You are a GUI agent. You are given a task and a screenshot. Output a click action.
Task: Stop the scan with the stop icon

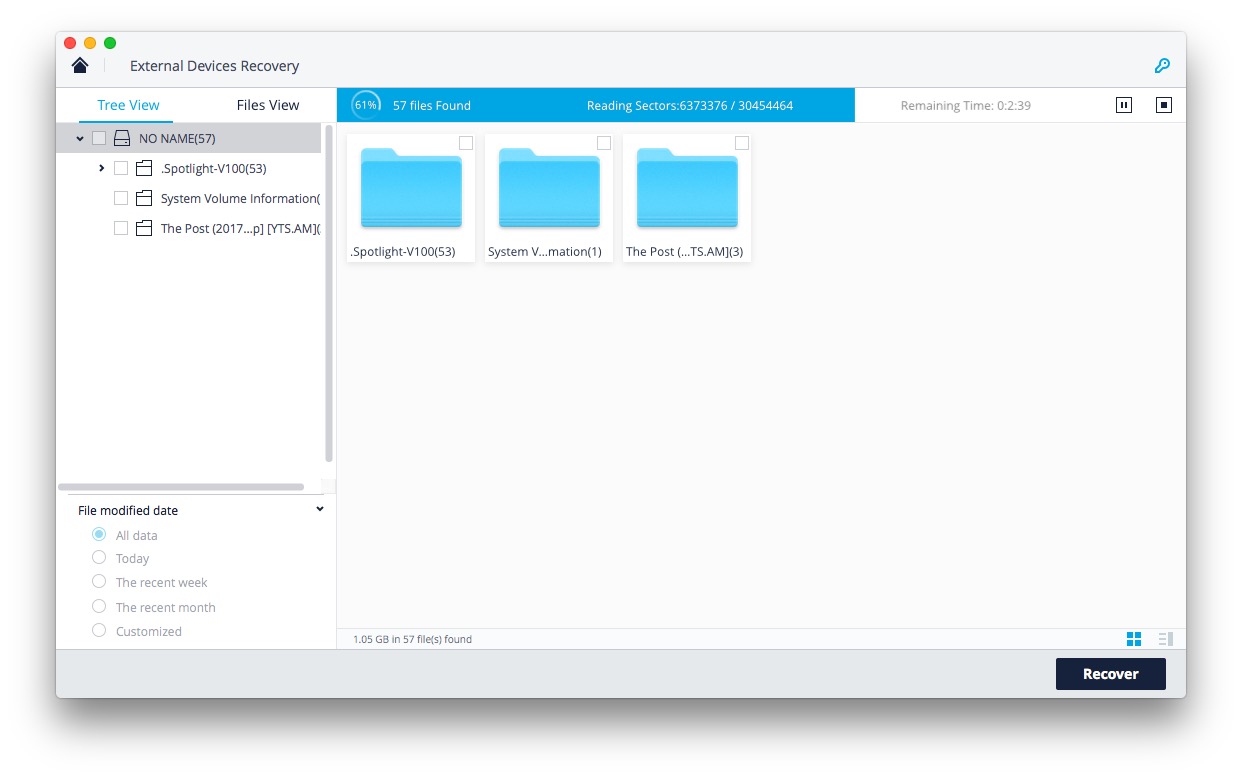1163,105
